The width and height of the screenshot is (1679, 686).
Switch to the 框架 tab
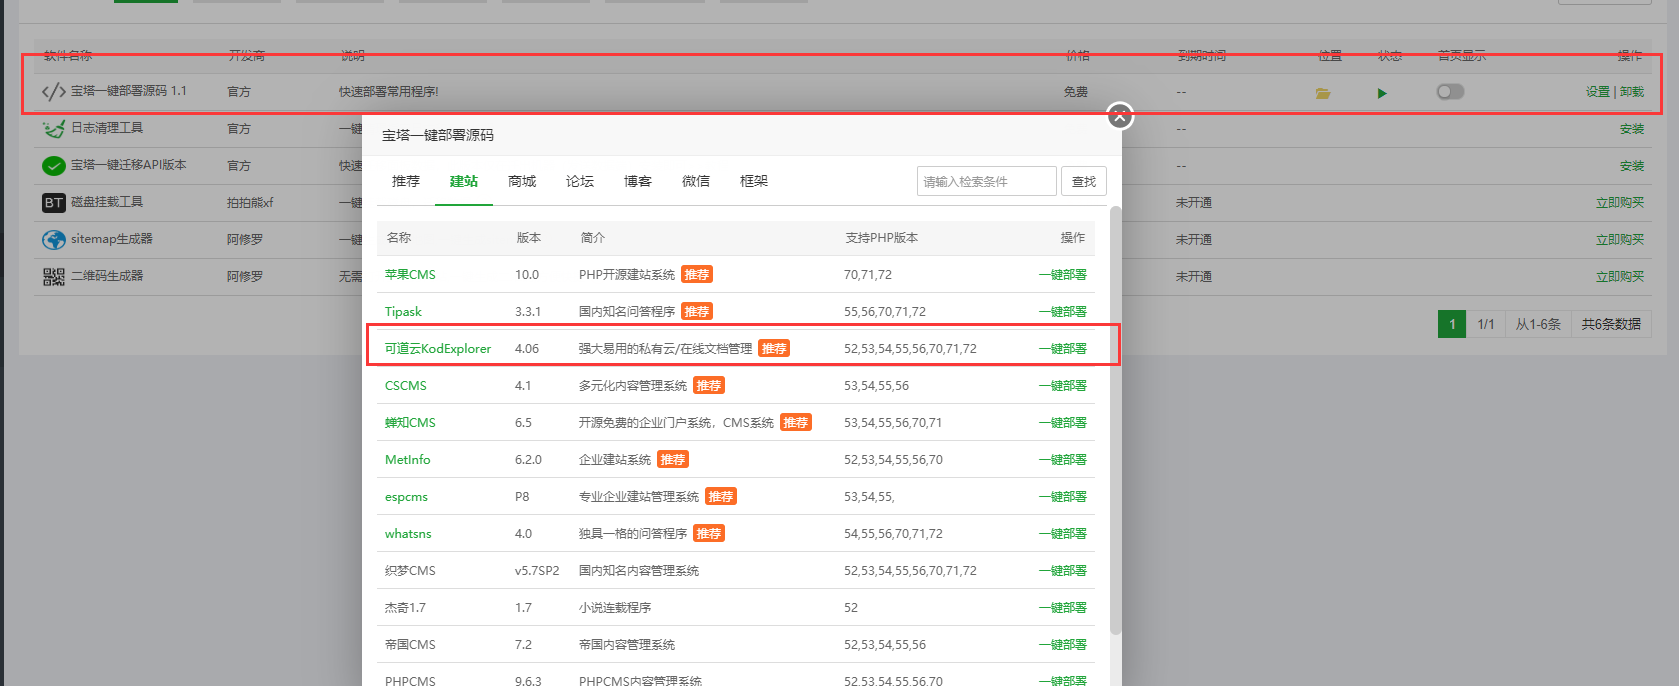(754, 181)
